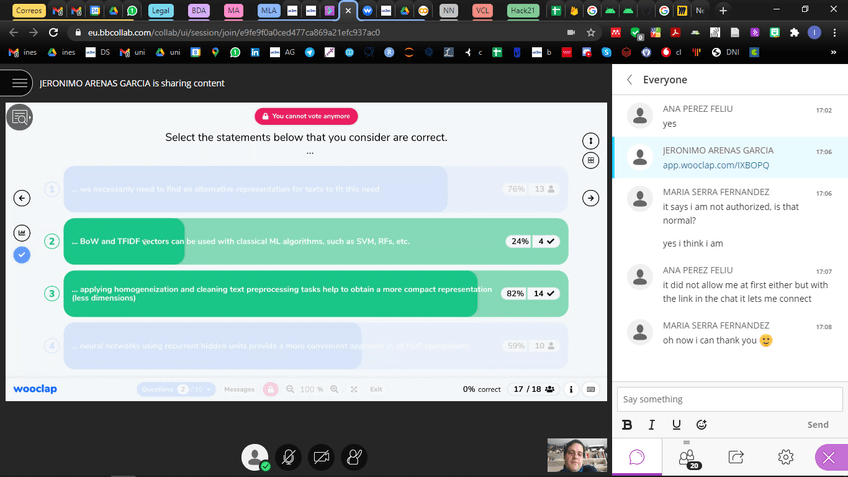Toggle camera video sharing
Screen dimensions: 848x477
coord(321,457)
